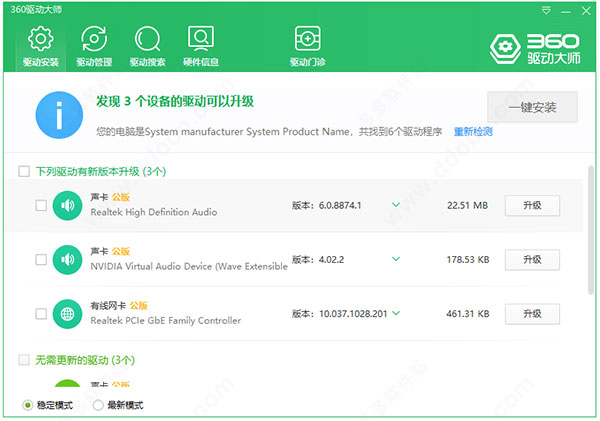Click the 22.51 MB size value
The image size is (600, 421).
coord(468,206)
